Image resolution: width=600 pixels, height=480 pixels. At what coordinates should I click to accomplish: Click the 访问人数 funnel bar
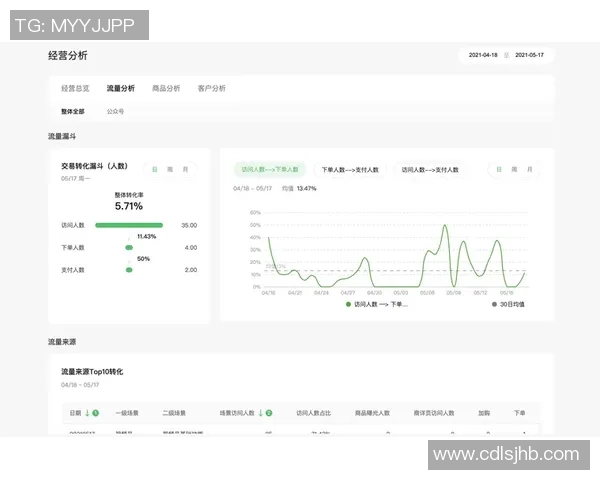129,225
